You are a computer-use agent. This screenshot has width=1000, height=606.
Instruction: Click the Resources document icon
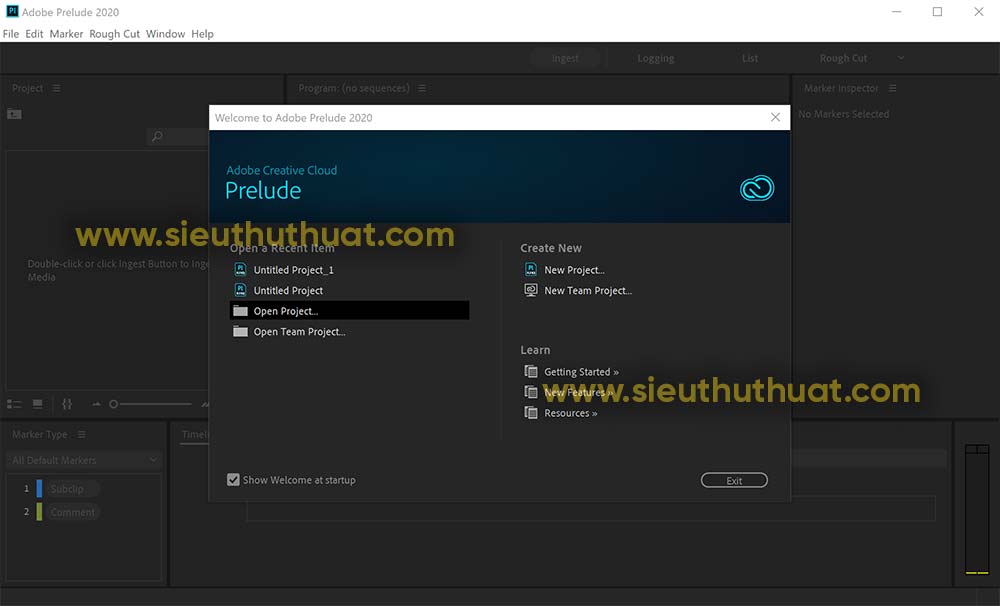(531, 412)
